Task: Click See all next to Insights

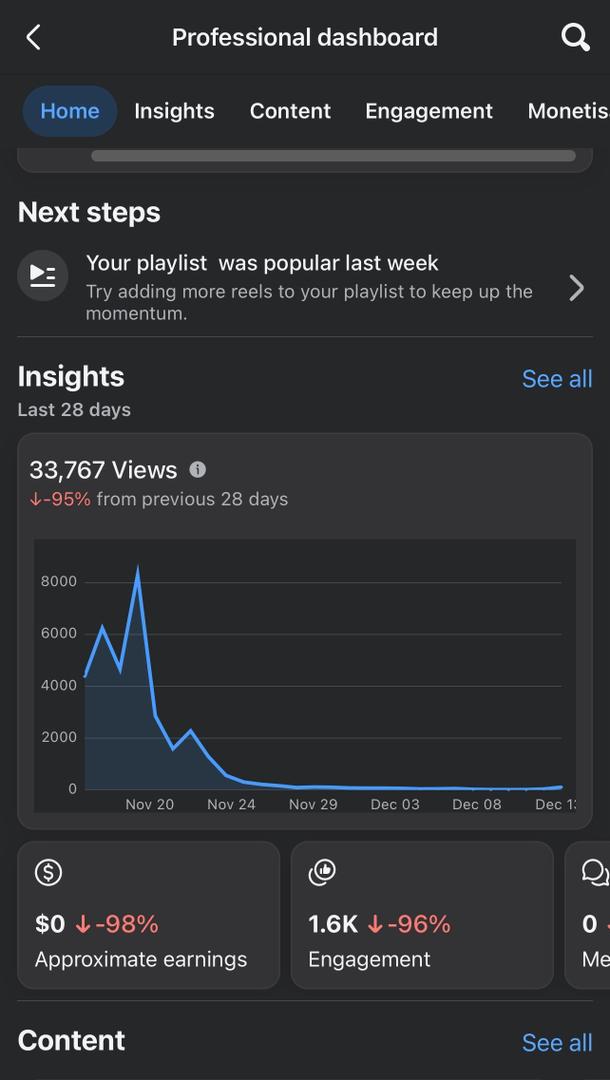Action: pyautogui.click(x=557, y=379)
